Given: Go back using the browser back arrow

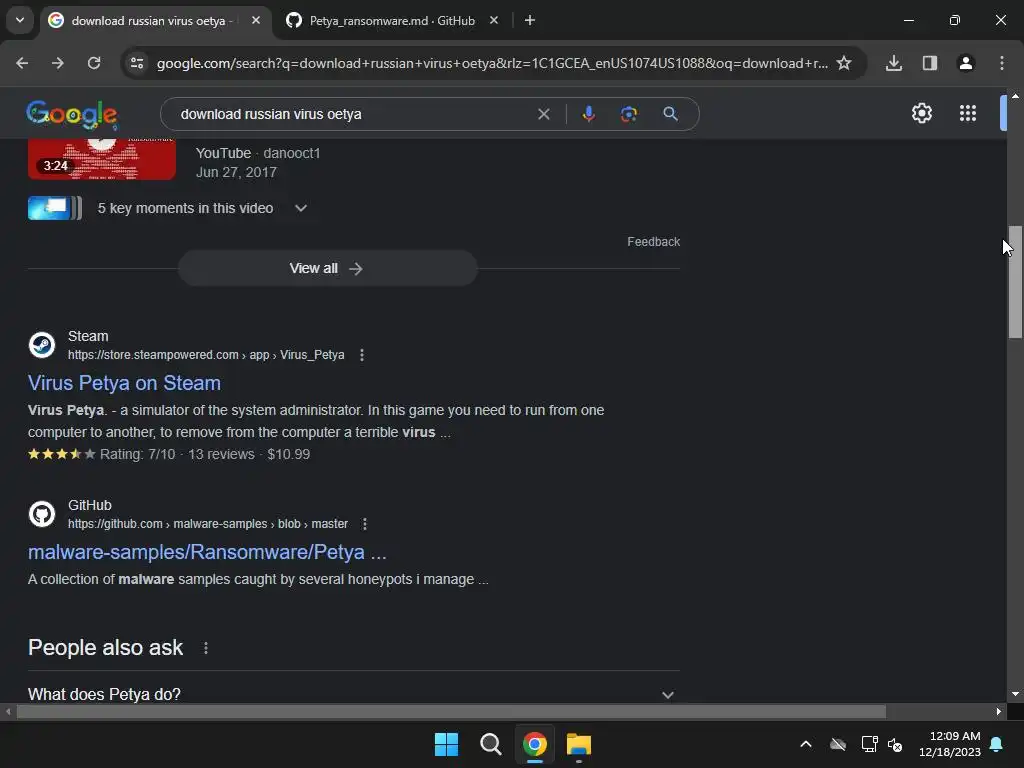Looking at the screenshot, I should click(22, 63).
